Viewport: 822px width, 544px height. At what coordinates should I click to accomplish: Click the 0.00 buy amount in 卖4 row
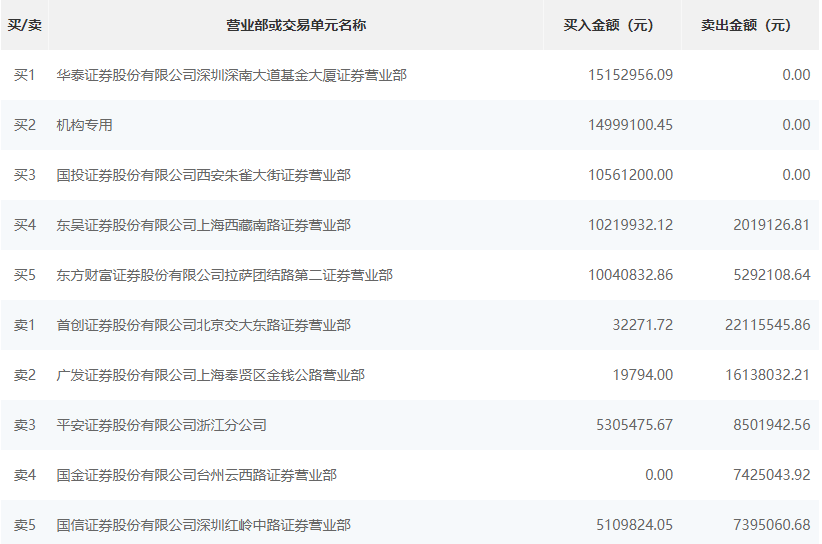point(659,475)
